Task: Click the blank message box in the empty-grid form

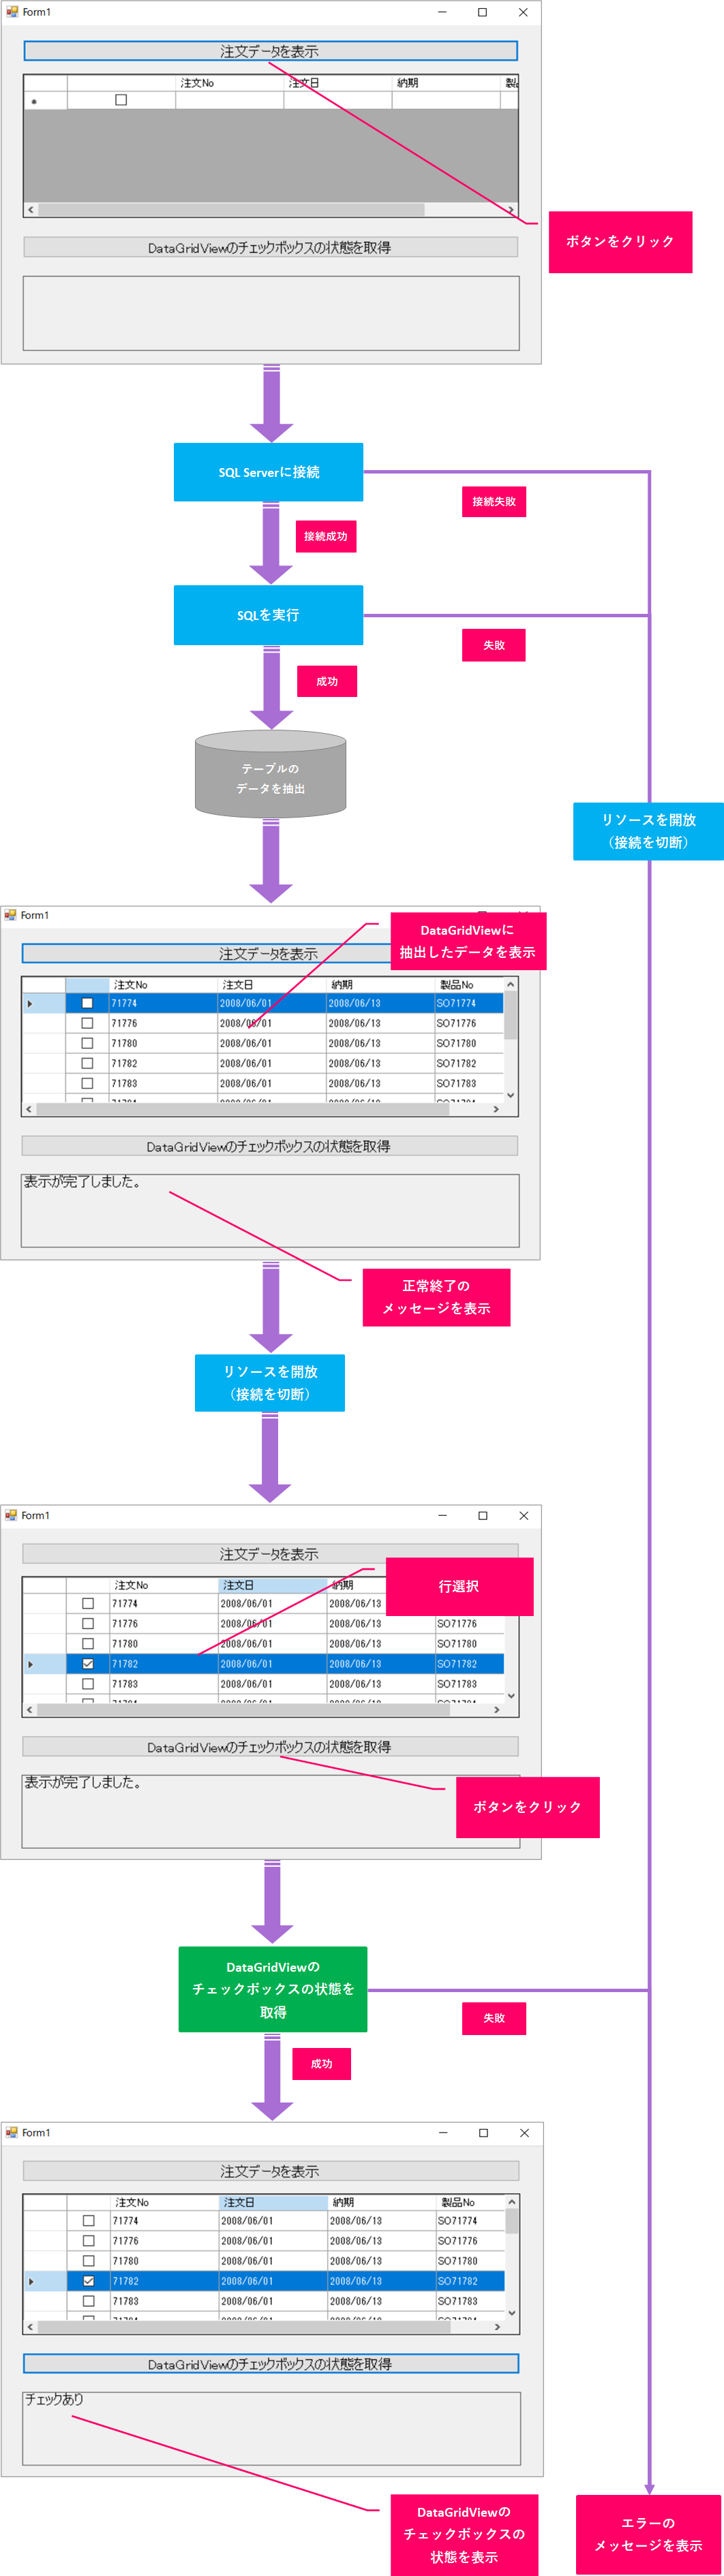Action: 270,313
